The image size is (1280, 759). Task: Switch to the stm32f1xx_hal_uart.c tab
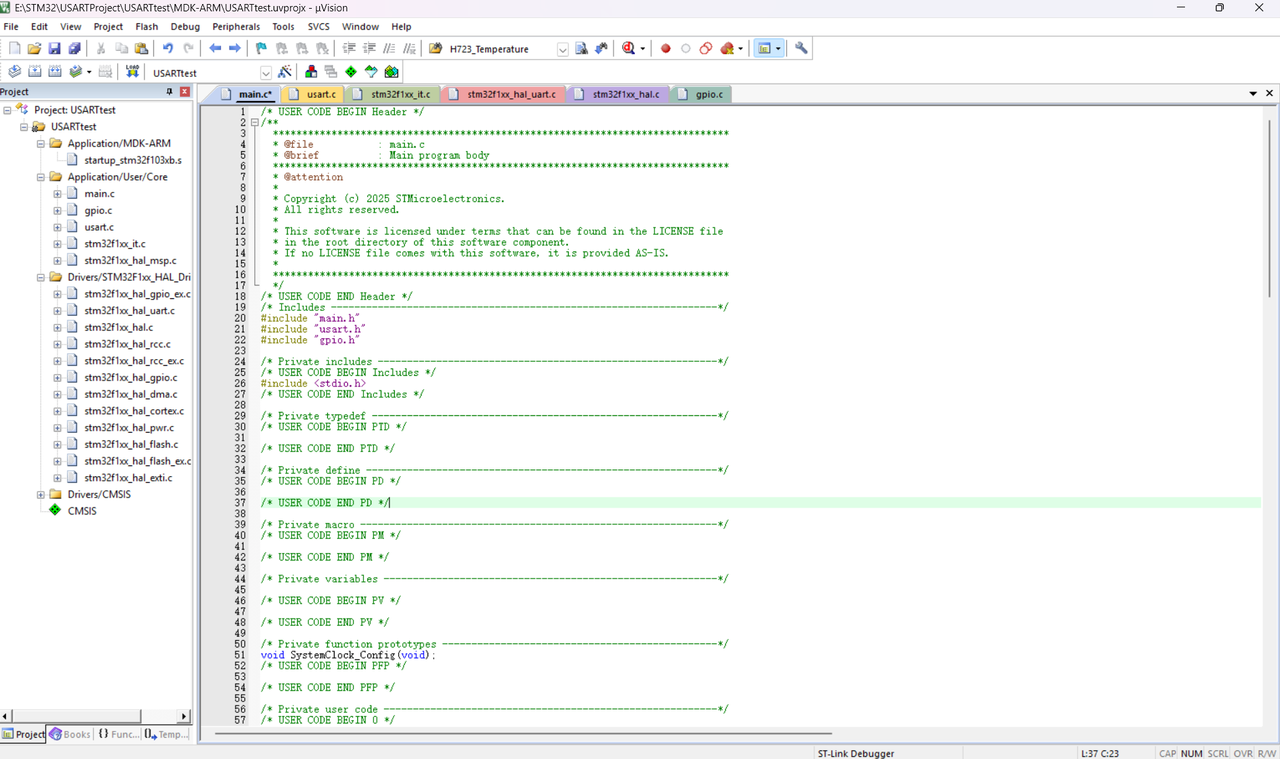tap(511, 94)
